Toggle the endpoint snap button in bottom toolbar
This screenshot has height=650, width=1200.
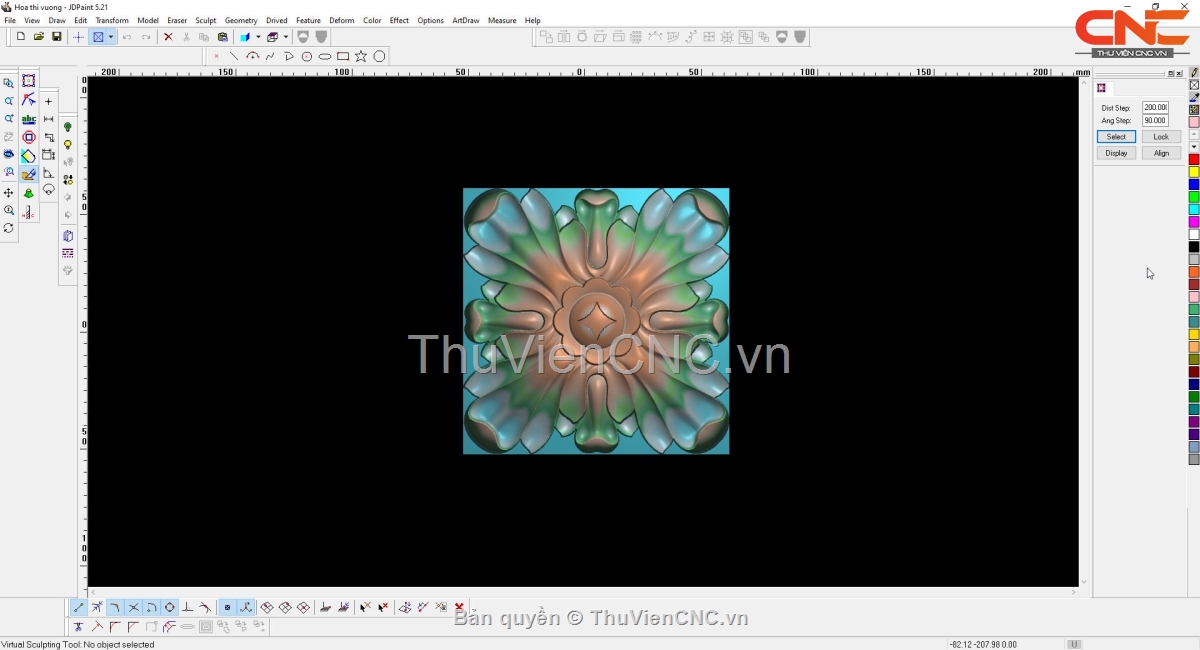[x=79, y=608]
